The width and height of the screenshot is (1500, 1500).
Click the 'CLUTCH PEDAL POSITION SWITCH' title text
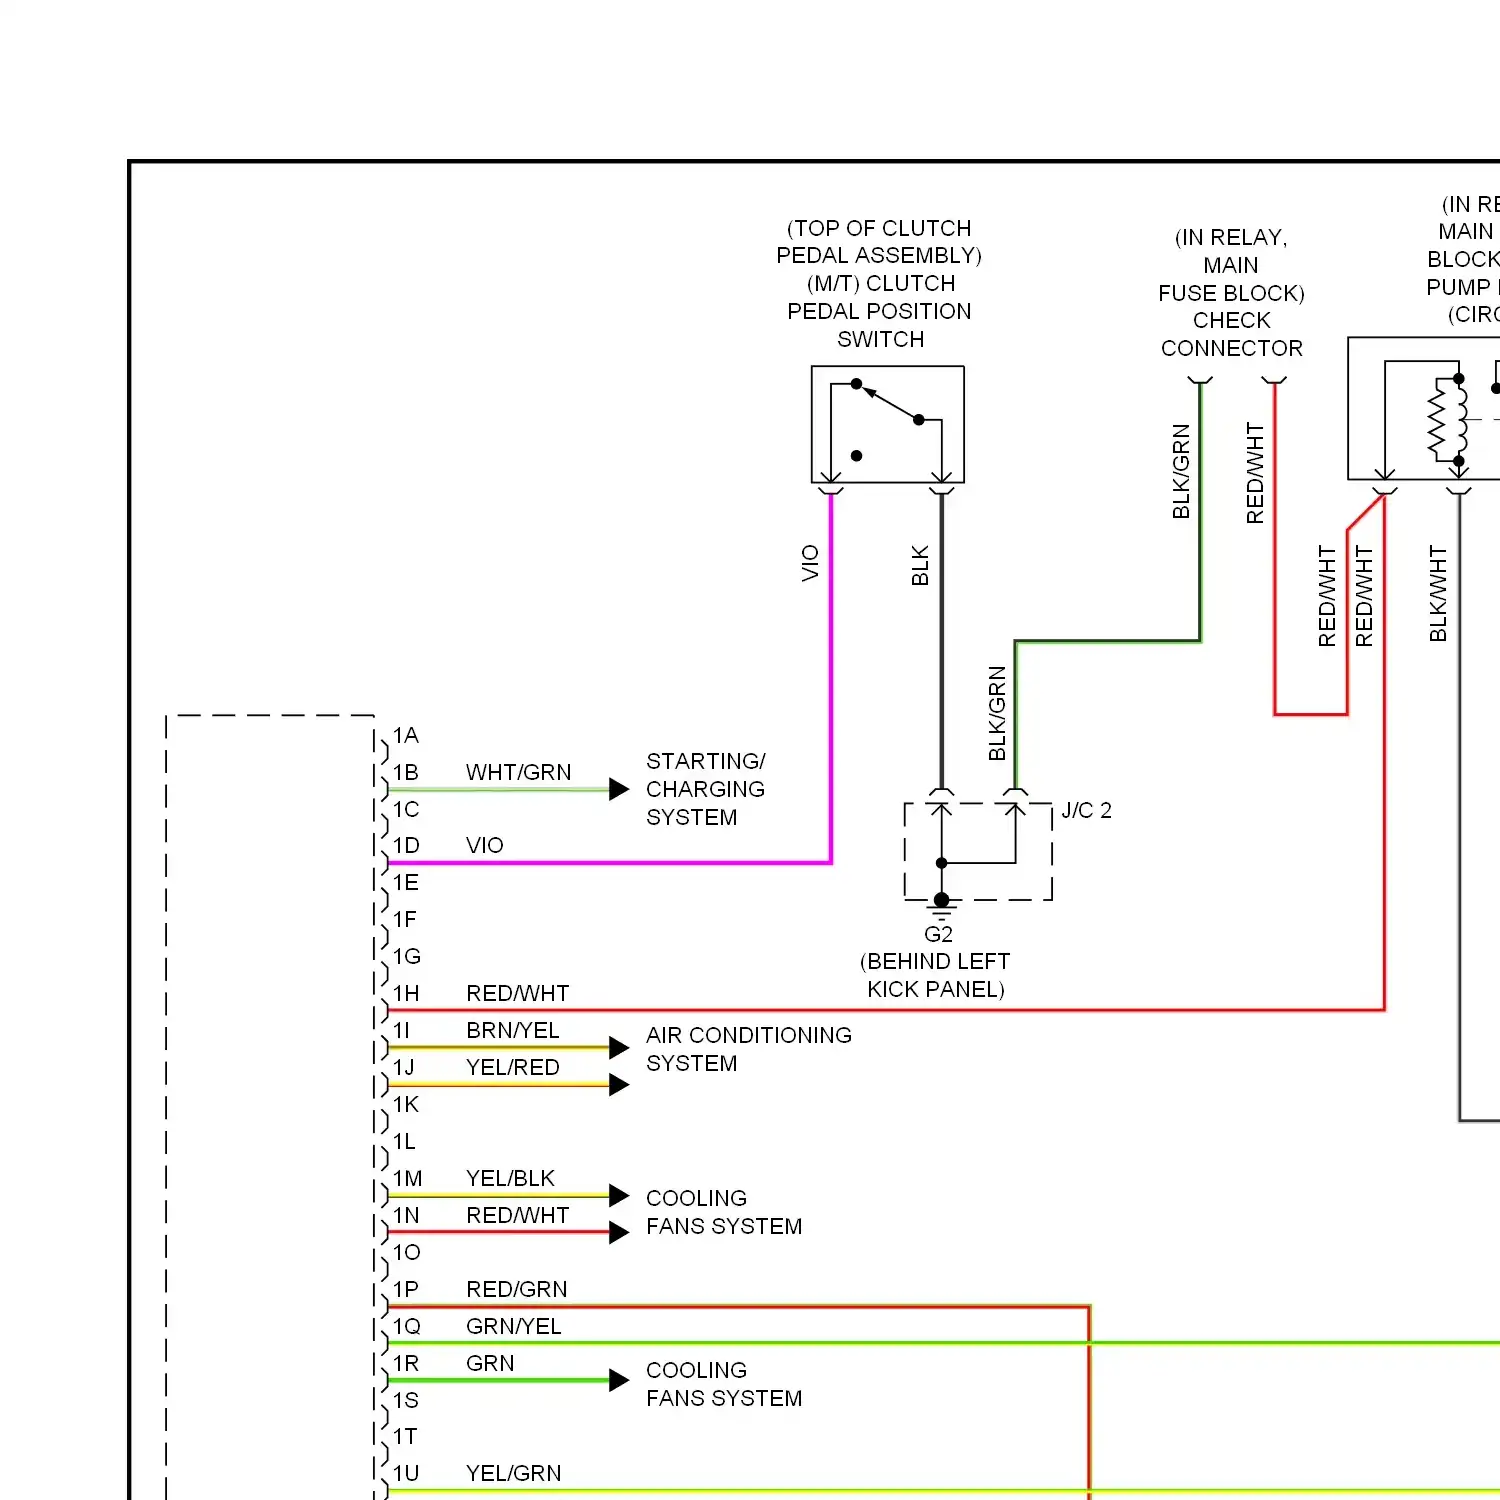pos(879,311)
